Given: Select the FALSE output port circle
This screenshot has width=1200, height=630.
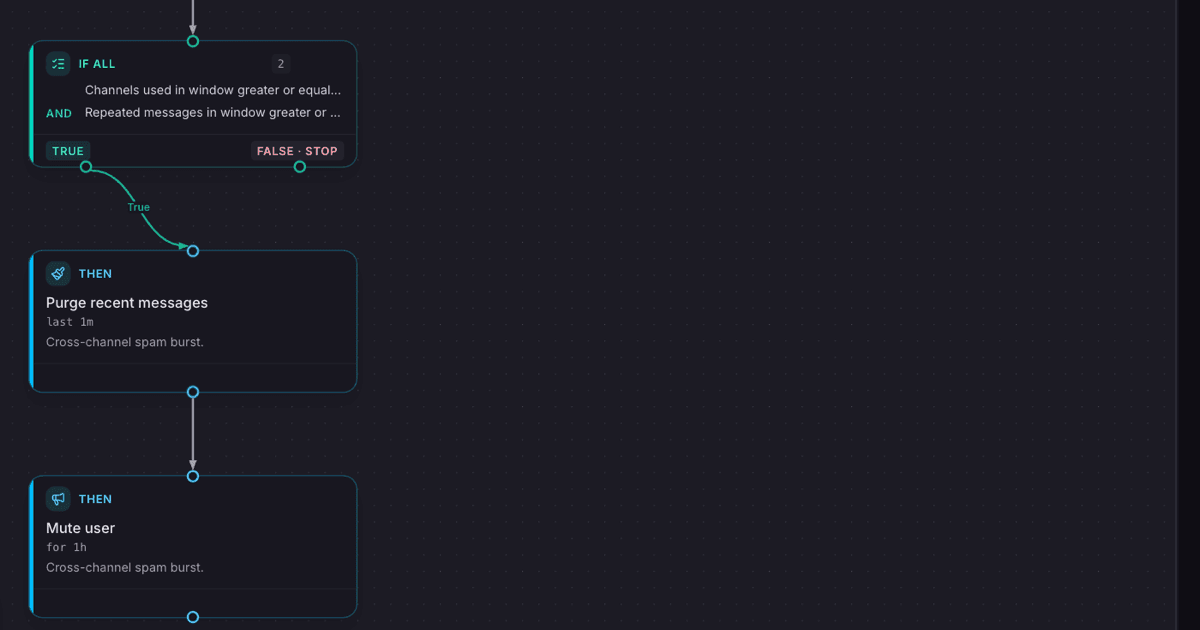Looking at the screenshot, I should click(x=300, y=167).
